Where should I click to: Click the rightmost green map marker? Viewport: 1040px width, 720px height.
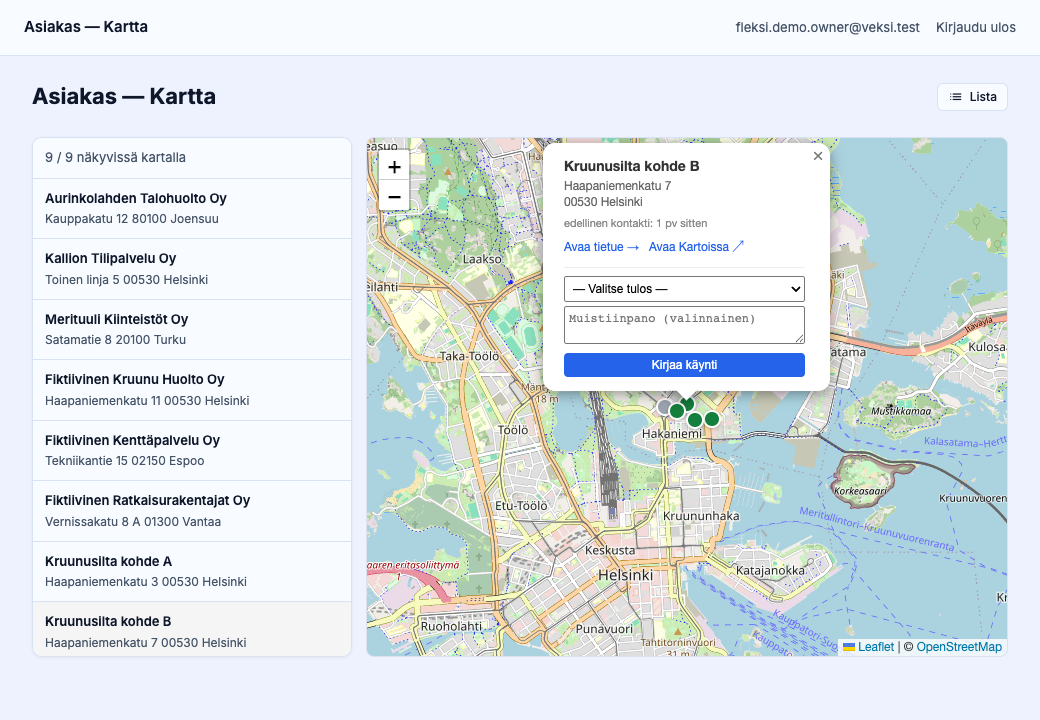pos(712,419)
